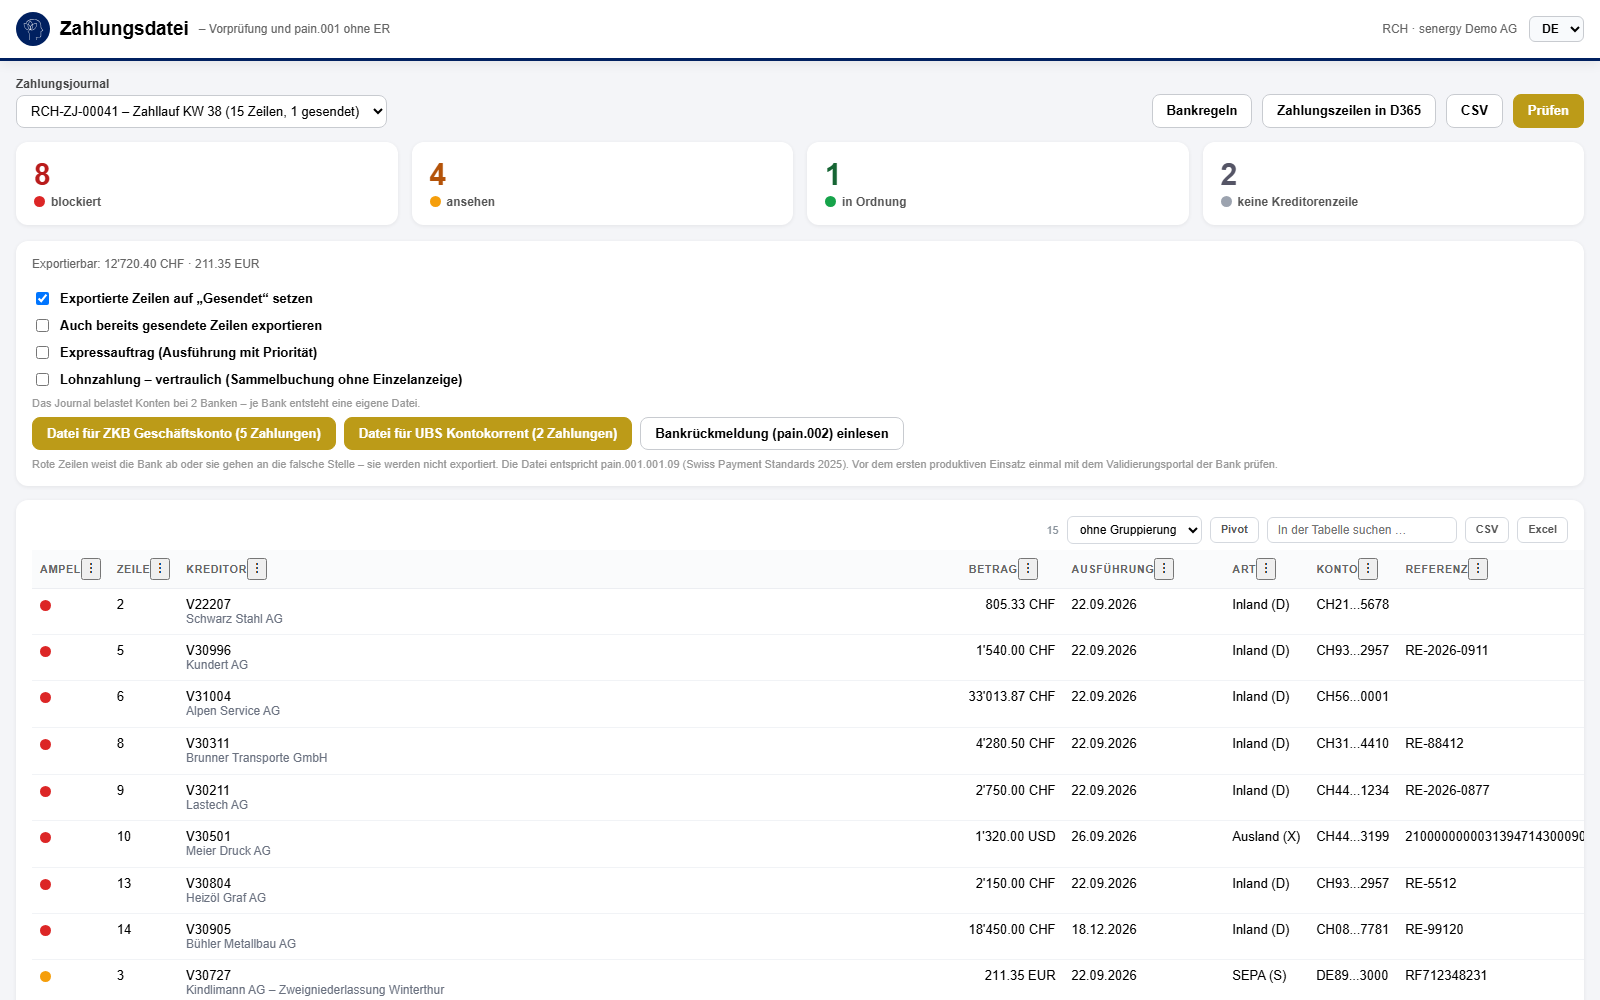Generate Datei für UBS Kontokorrent

click(x=488, y=434)
